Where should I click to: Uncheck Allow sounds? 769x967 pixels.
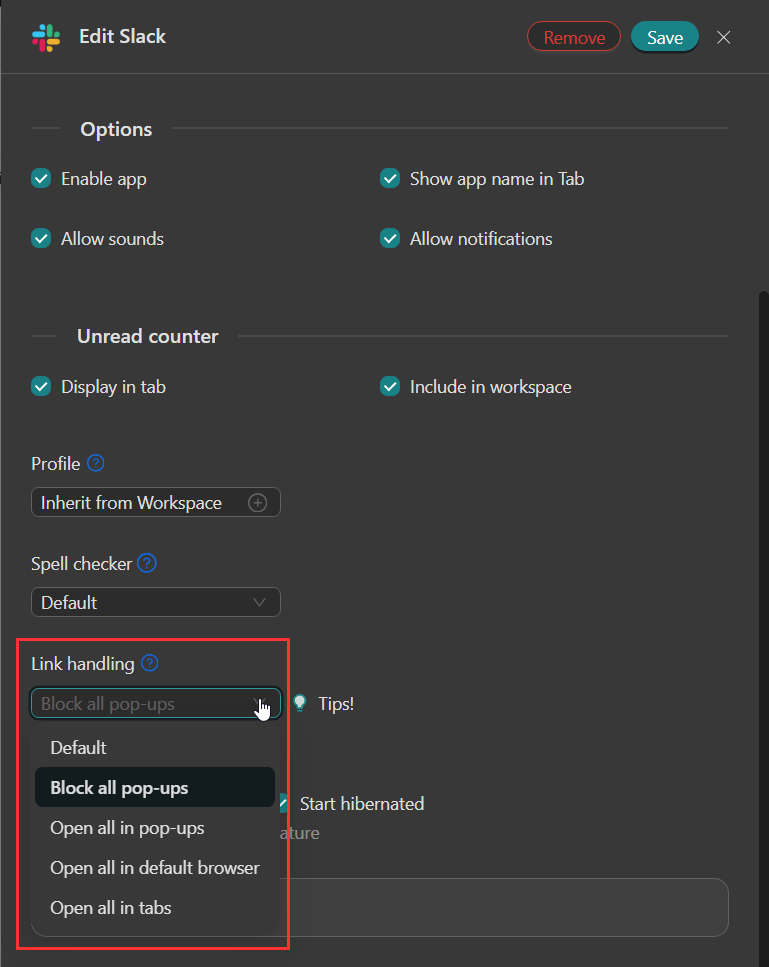pyautogui.click(x=41, y=238)
